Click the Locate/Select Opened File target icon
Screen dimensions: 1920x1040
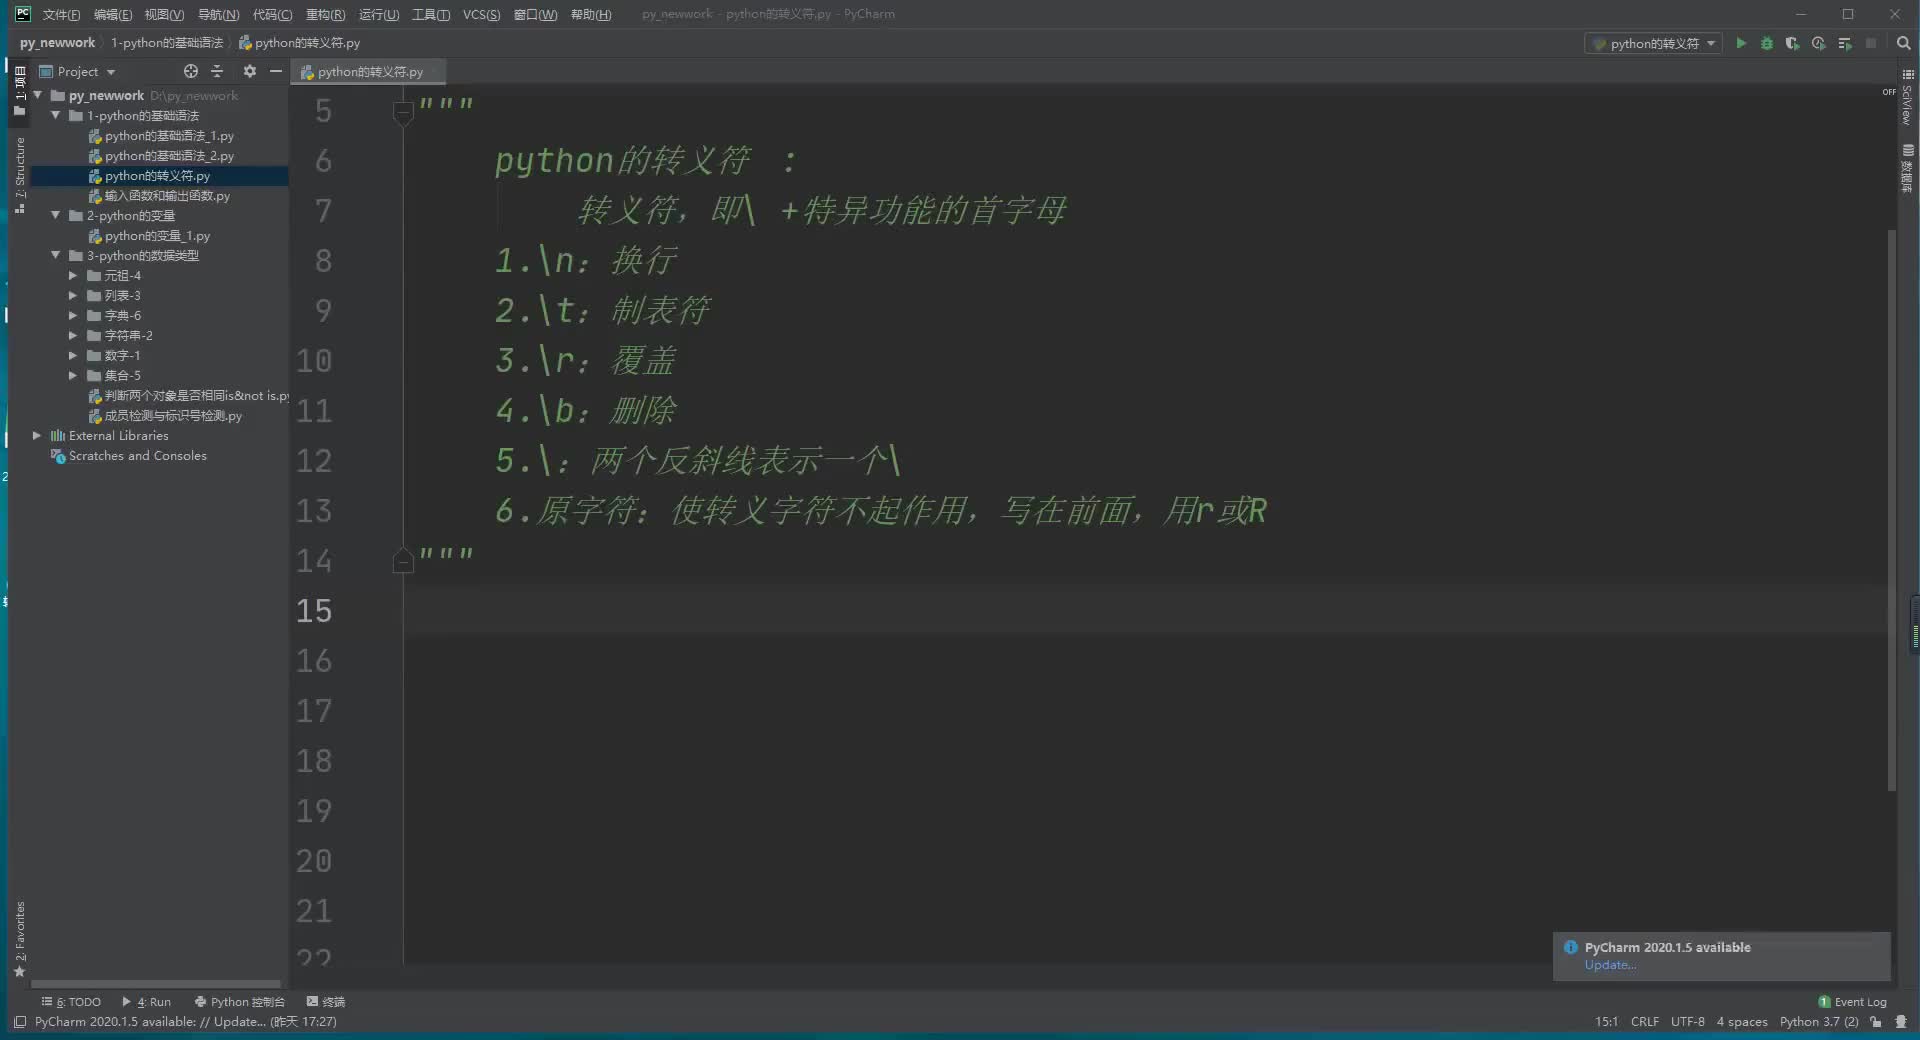pyautogui.click(x=191, y=71)
